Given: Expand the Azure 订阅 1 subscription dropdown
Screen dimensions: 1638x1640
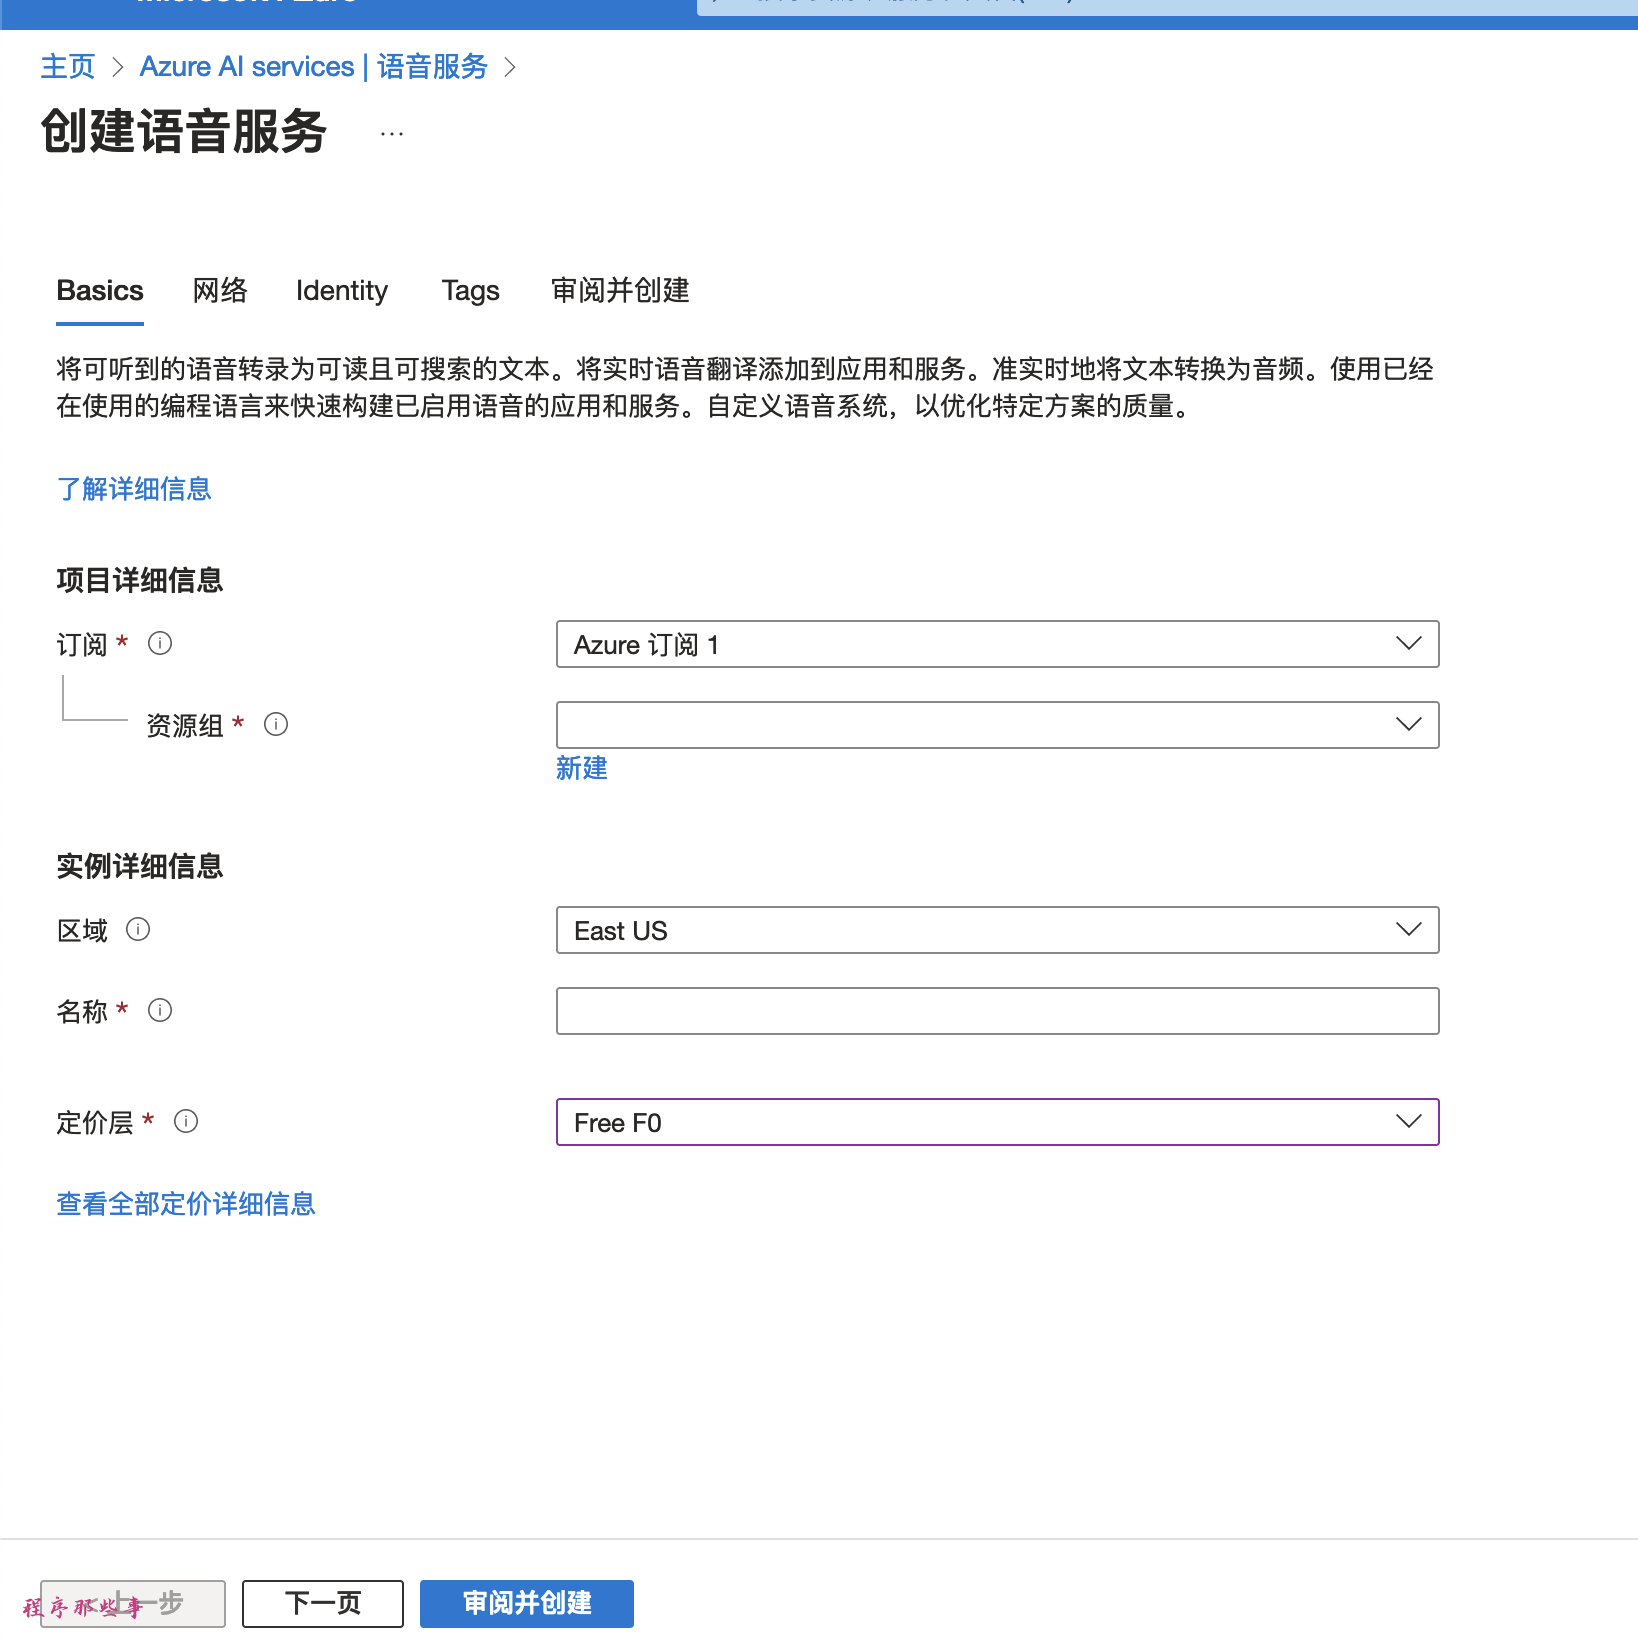Looking at the screenshot, I should tap(997, 644).
